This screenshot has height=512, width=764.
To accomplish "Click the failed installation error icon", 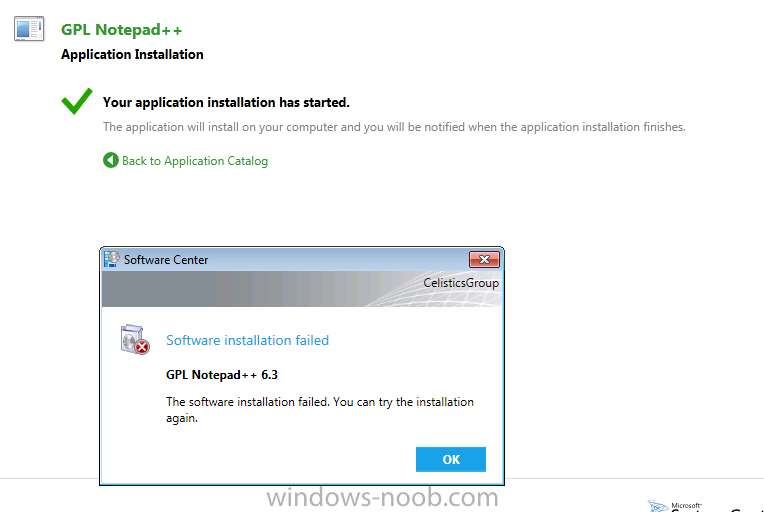I will [135, 340].
